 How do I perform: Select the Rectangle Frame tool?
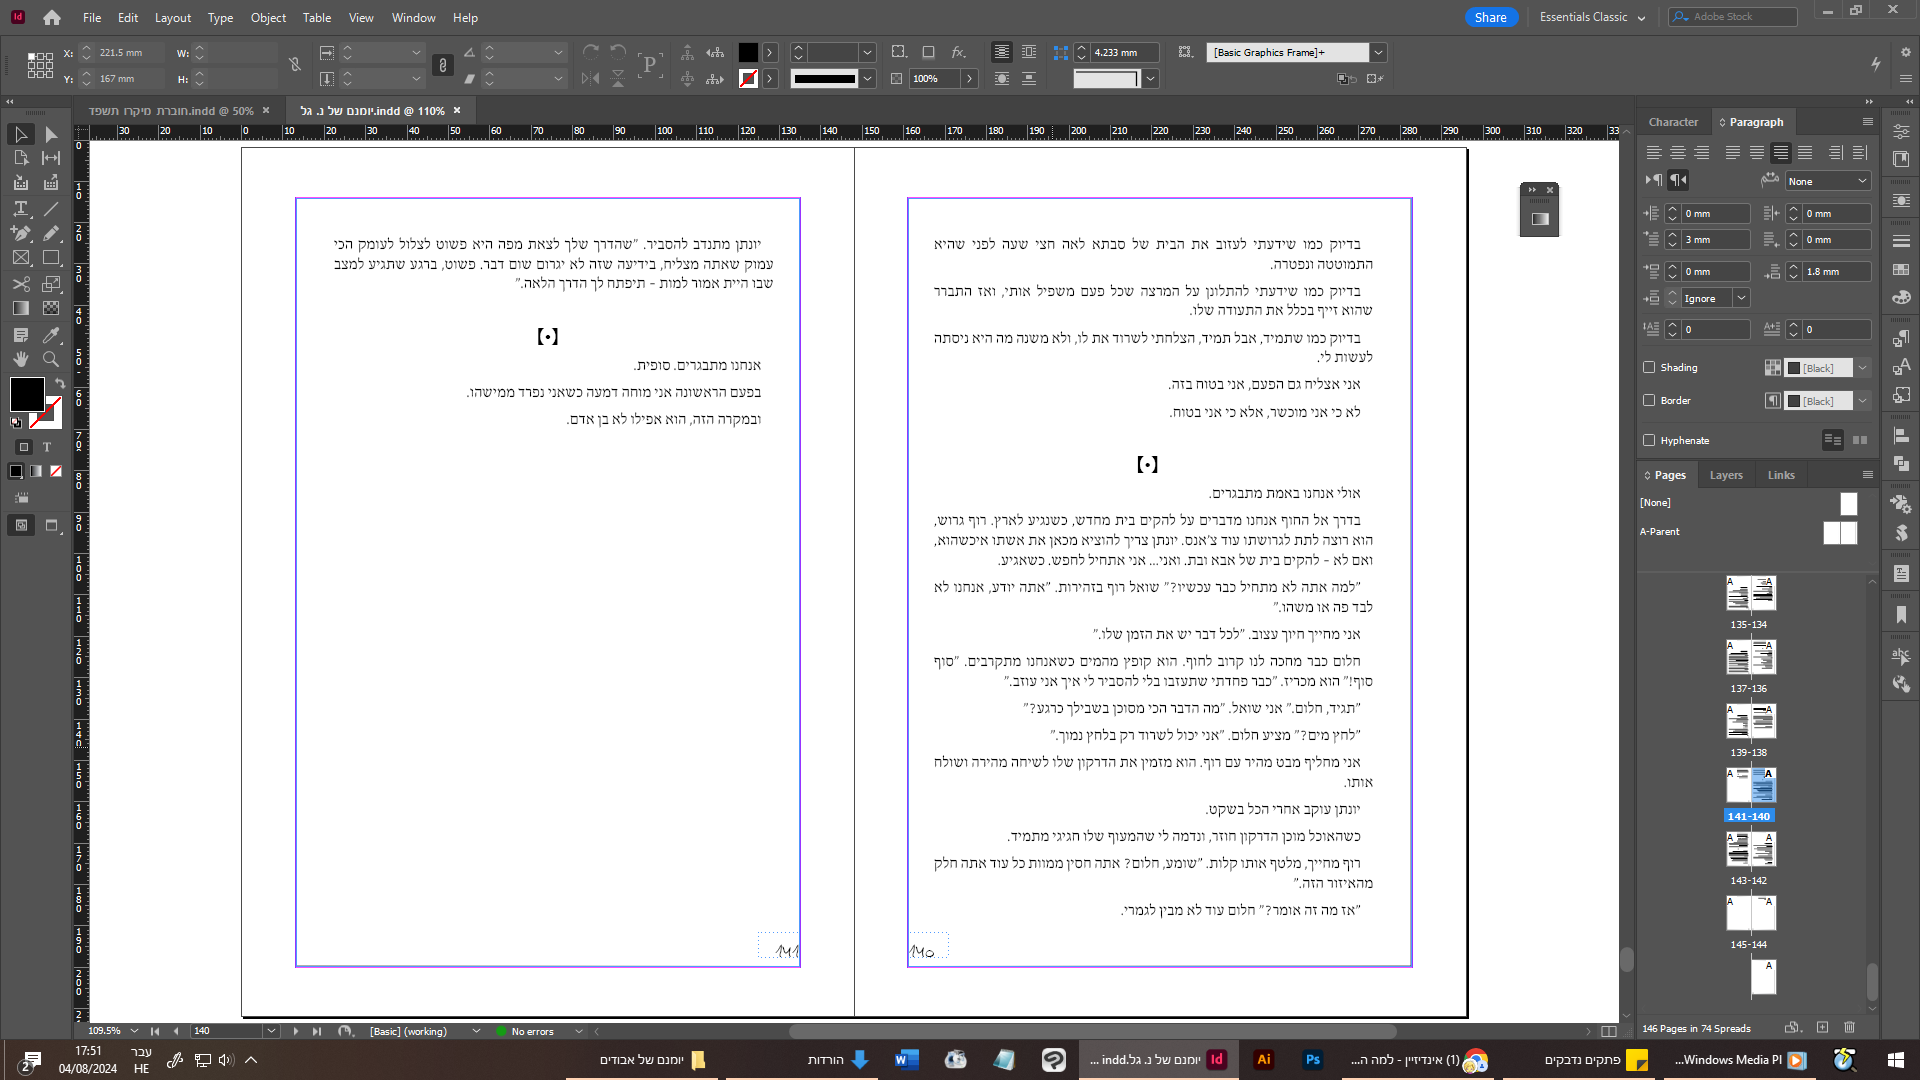pos(20,258)
